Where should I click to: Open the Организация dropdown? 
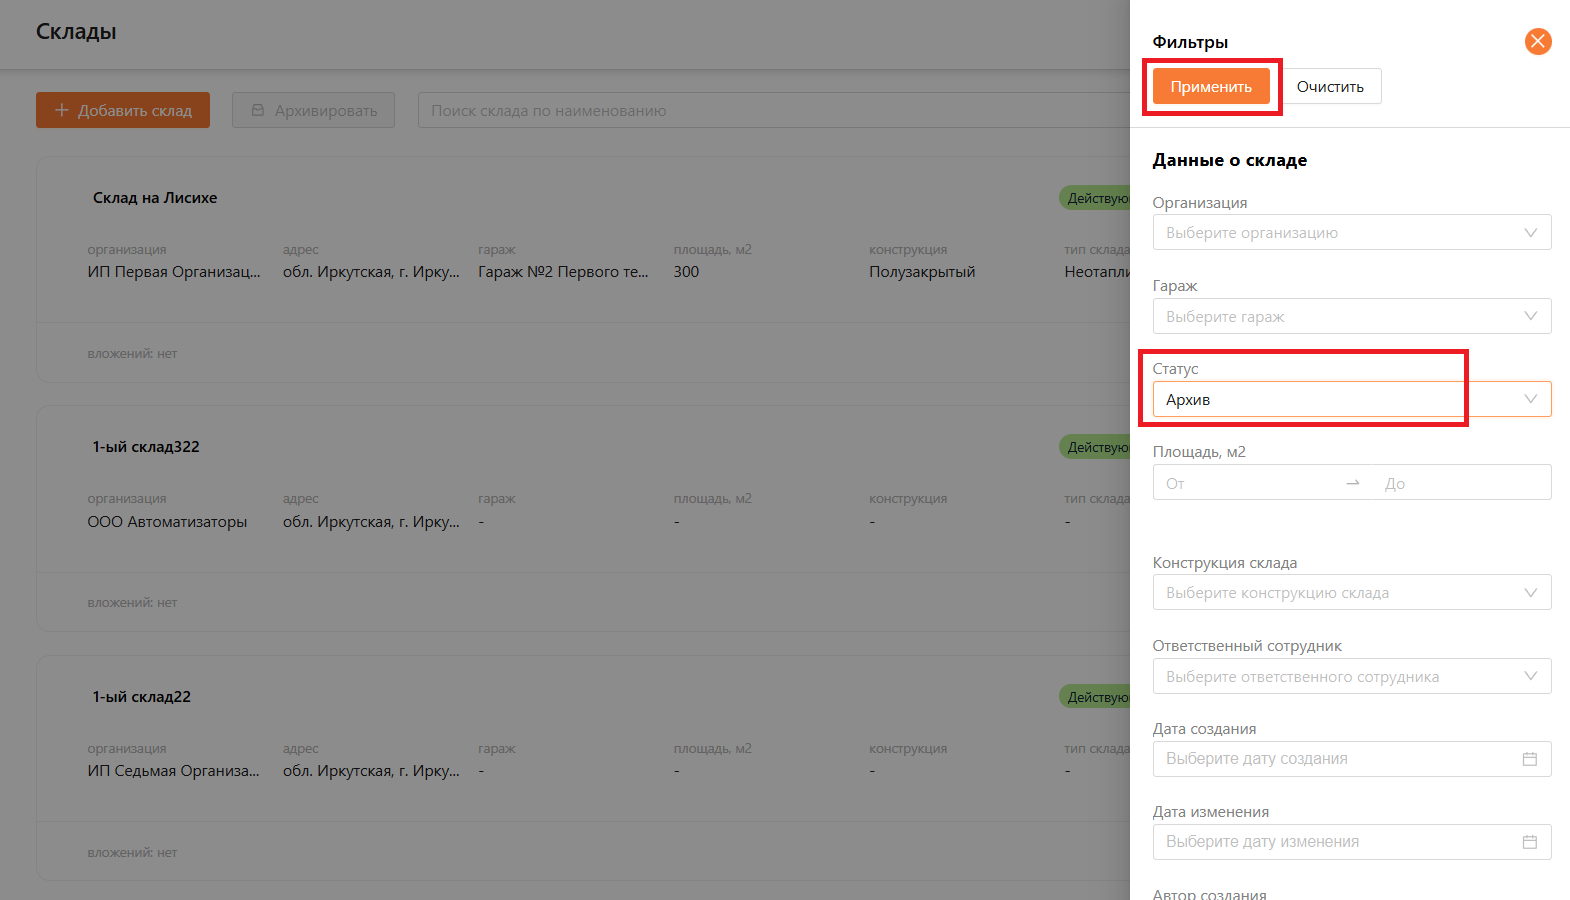coord(1350,233)
